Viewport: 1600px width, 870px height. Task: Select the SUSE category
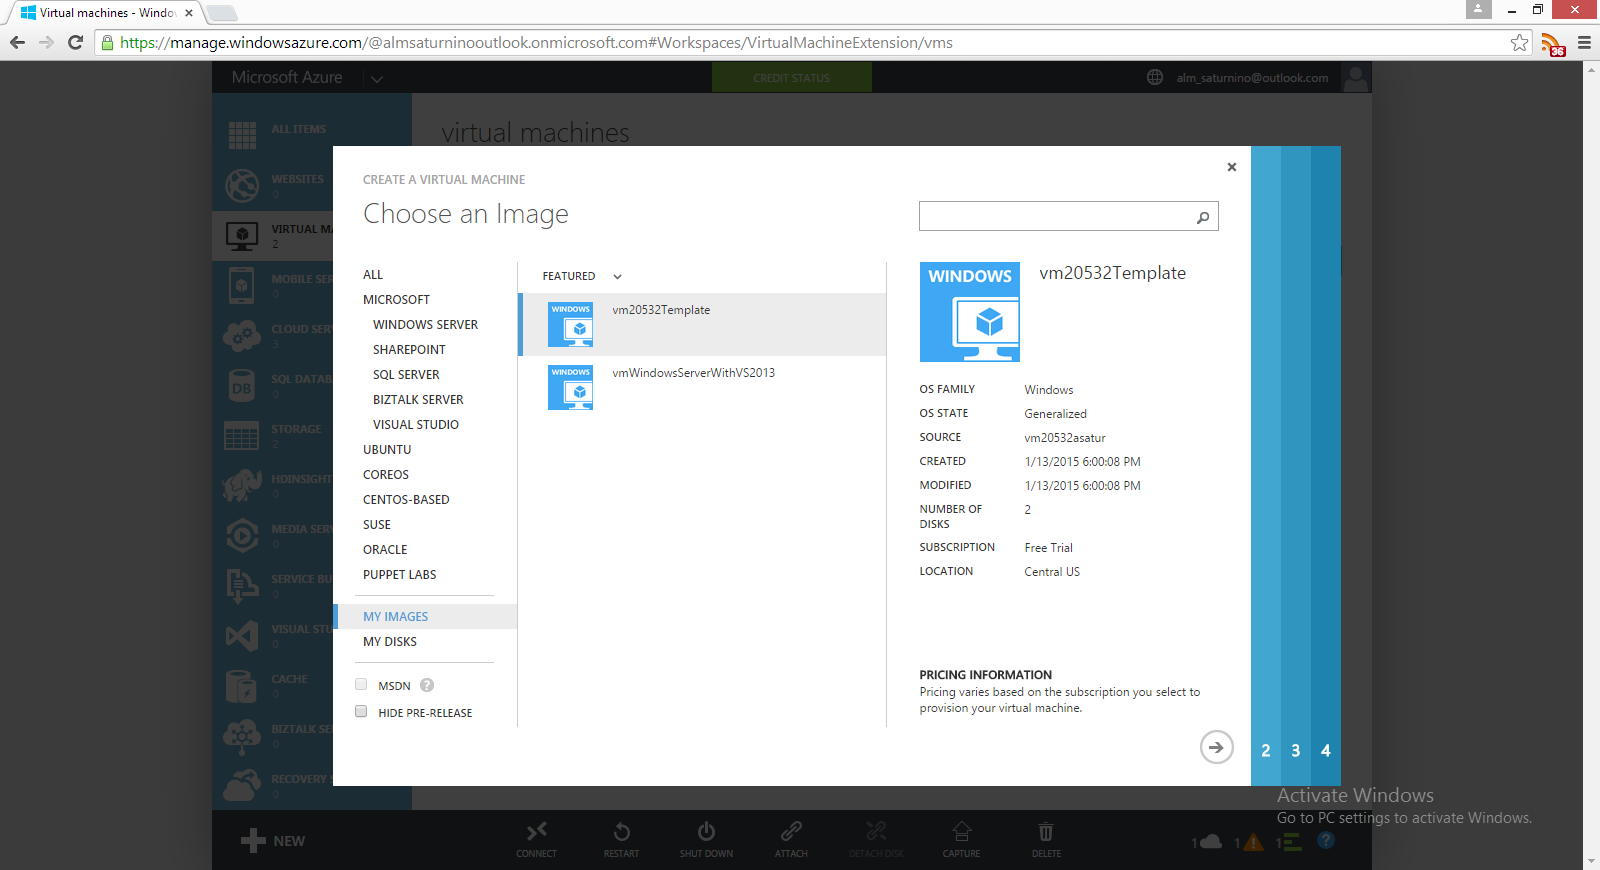[377, 525]
